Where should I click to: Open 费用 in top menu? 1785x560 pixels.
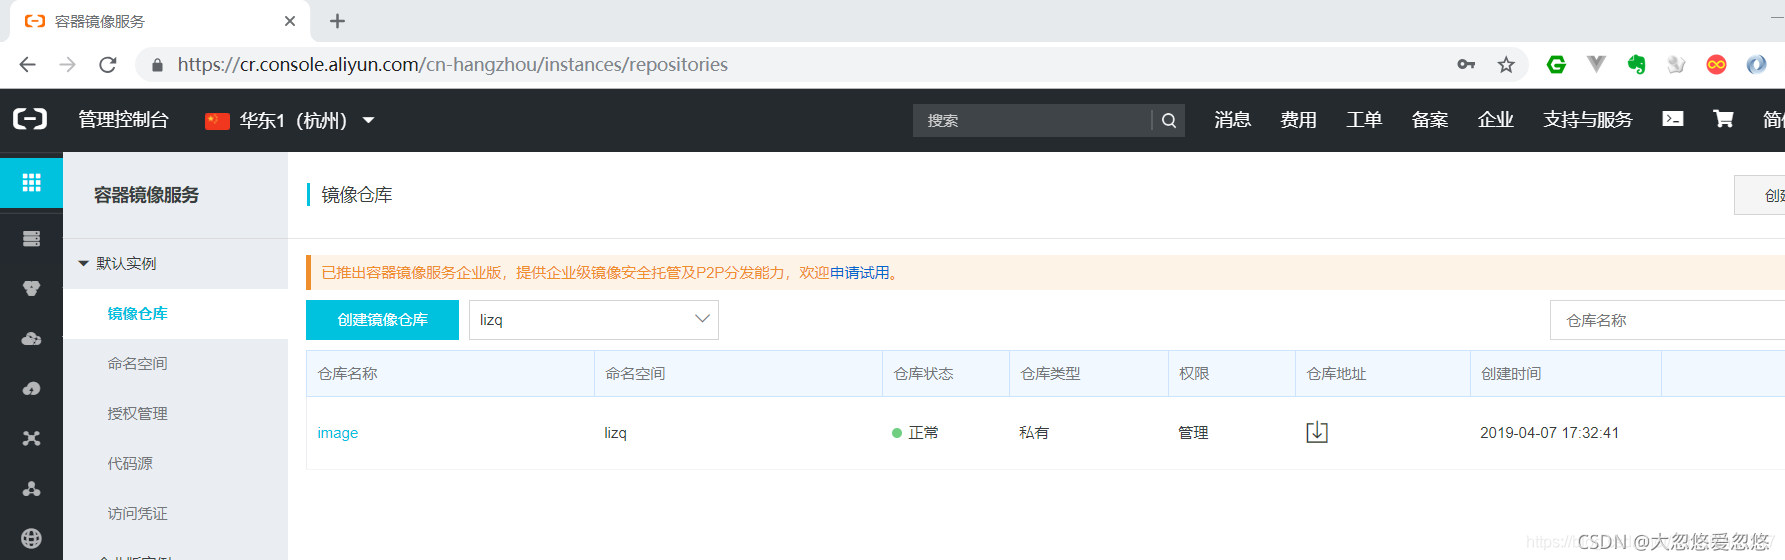[x=1298, y=120]
